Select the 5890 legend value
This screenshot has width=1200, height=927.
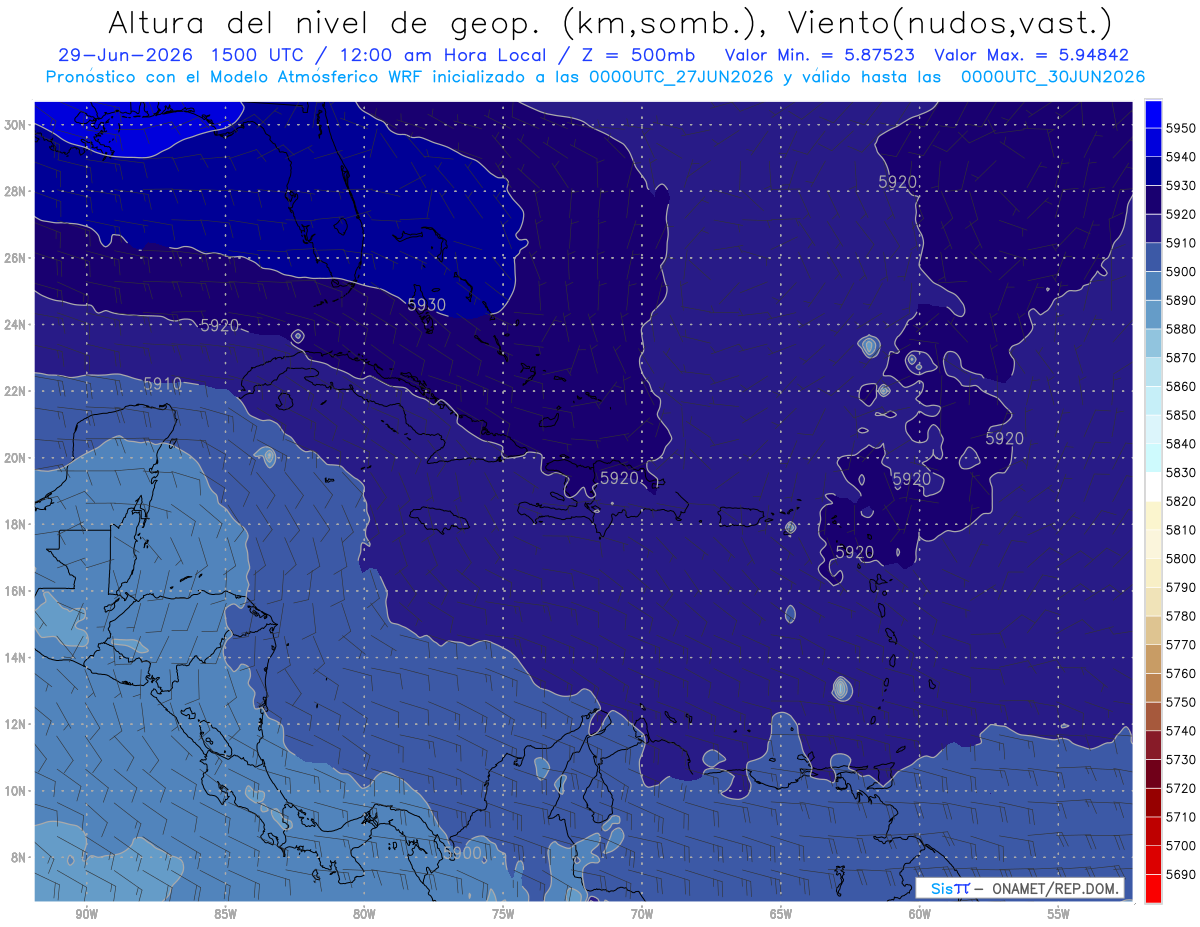[x=1181, y=300]
